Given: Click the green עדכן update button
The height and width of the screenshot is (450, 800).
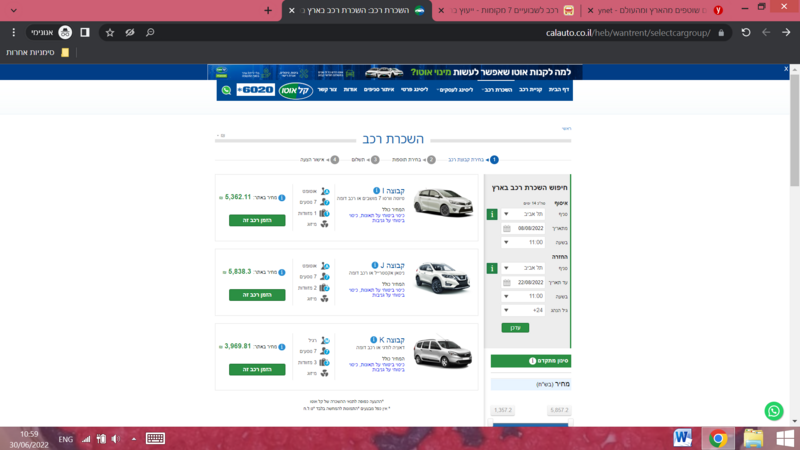Looking at the screenshot, I should point(515,328).
